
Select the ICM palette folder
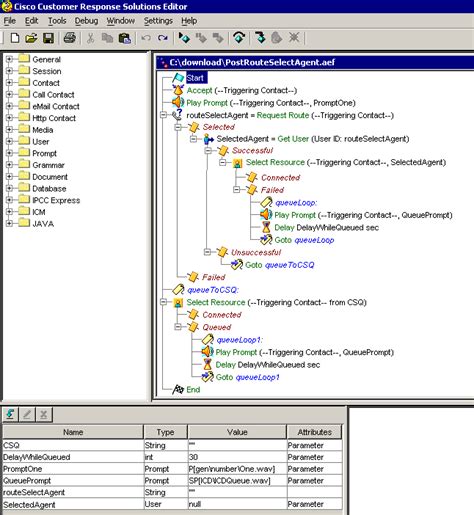click(39, 212)
